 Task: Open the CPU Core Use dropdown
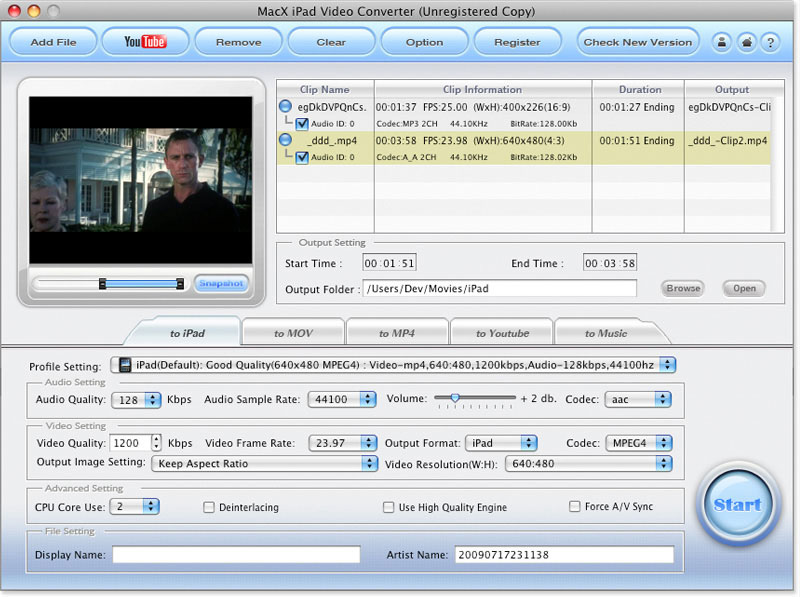tap(135, 507)
